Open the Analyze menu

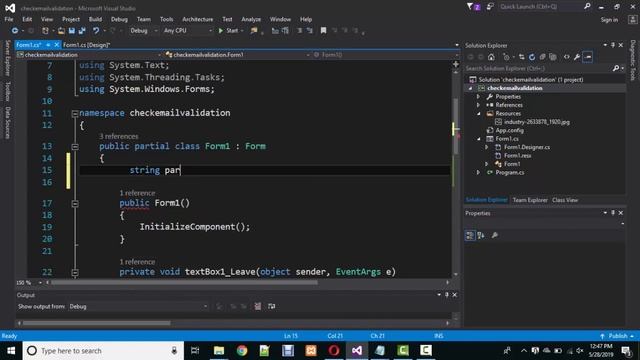pyautogui.click(x=251, y=19)
